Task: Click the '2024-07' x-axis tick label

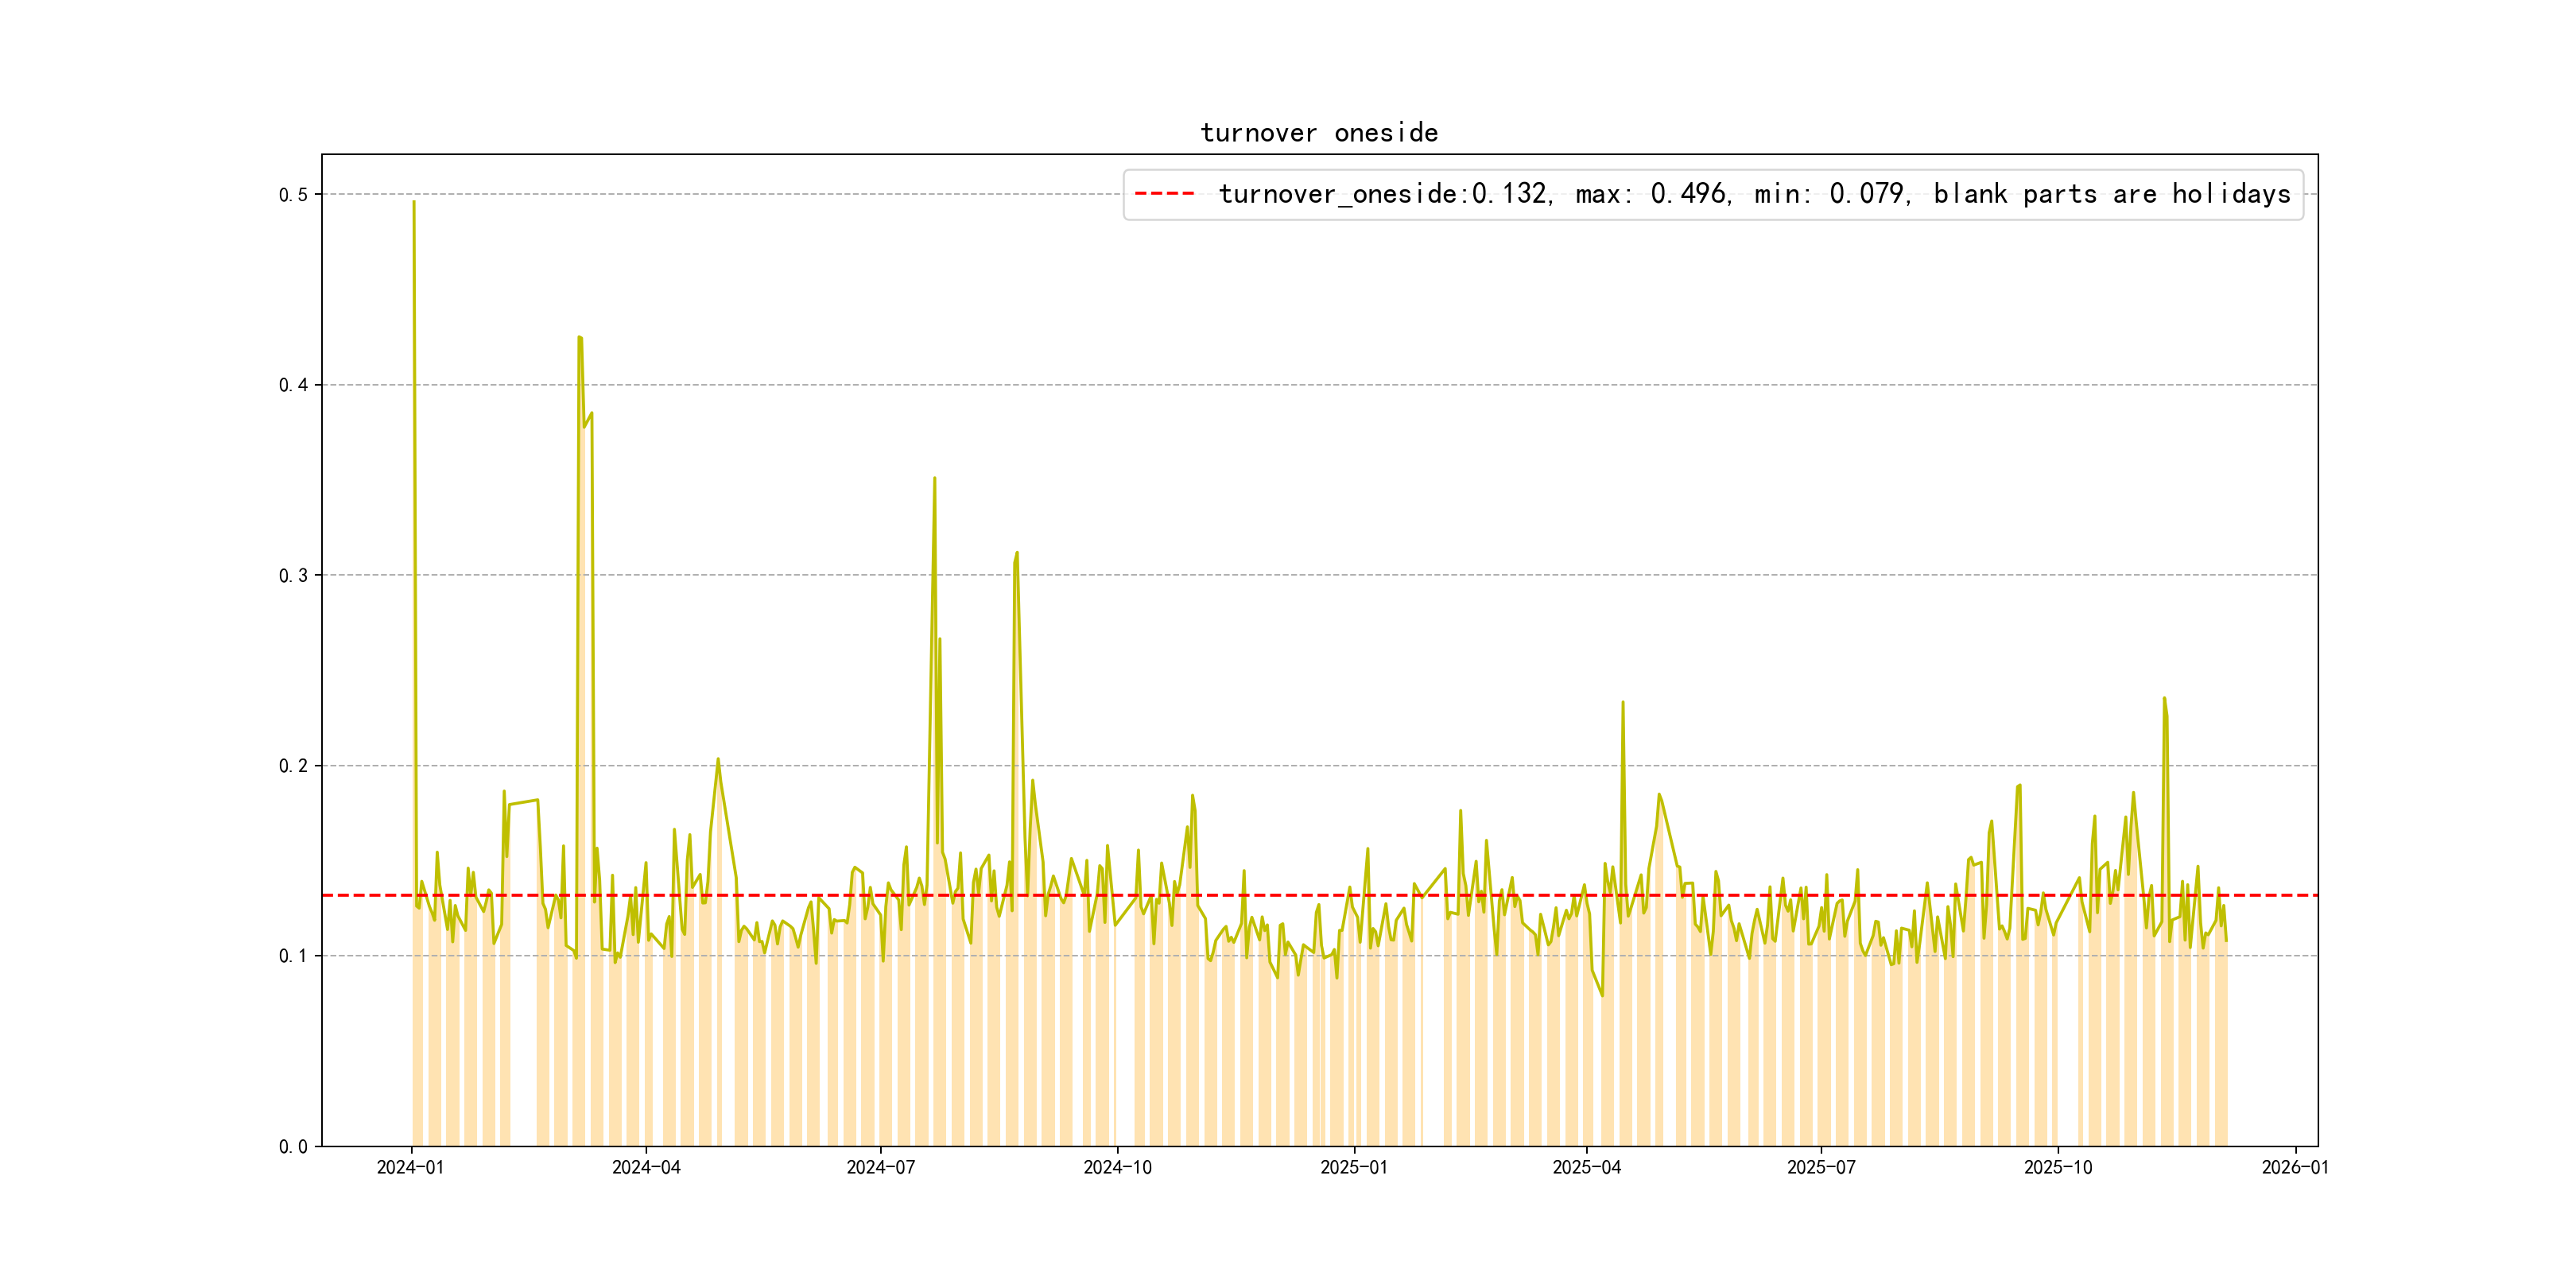Action: pyautogui.click(x=880, y=1167)
